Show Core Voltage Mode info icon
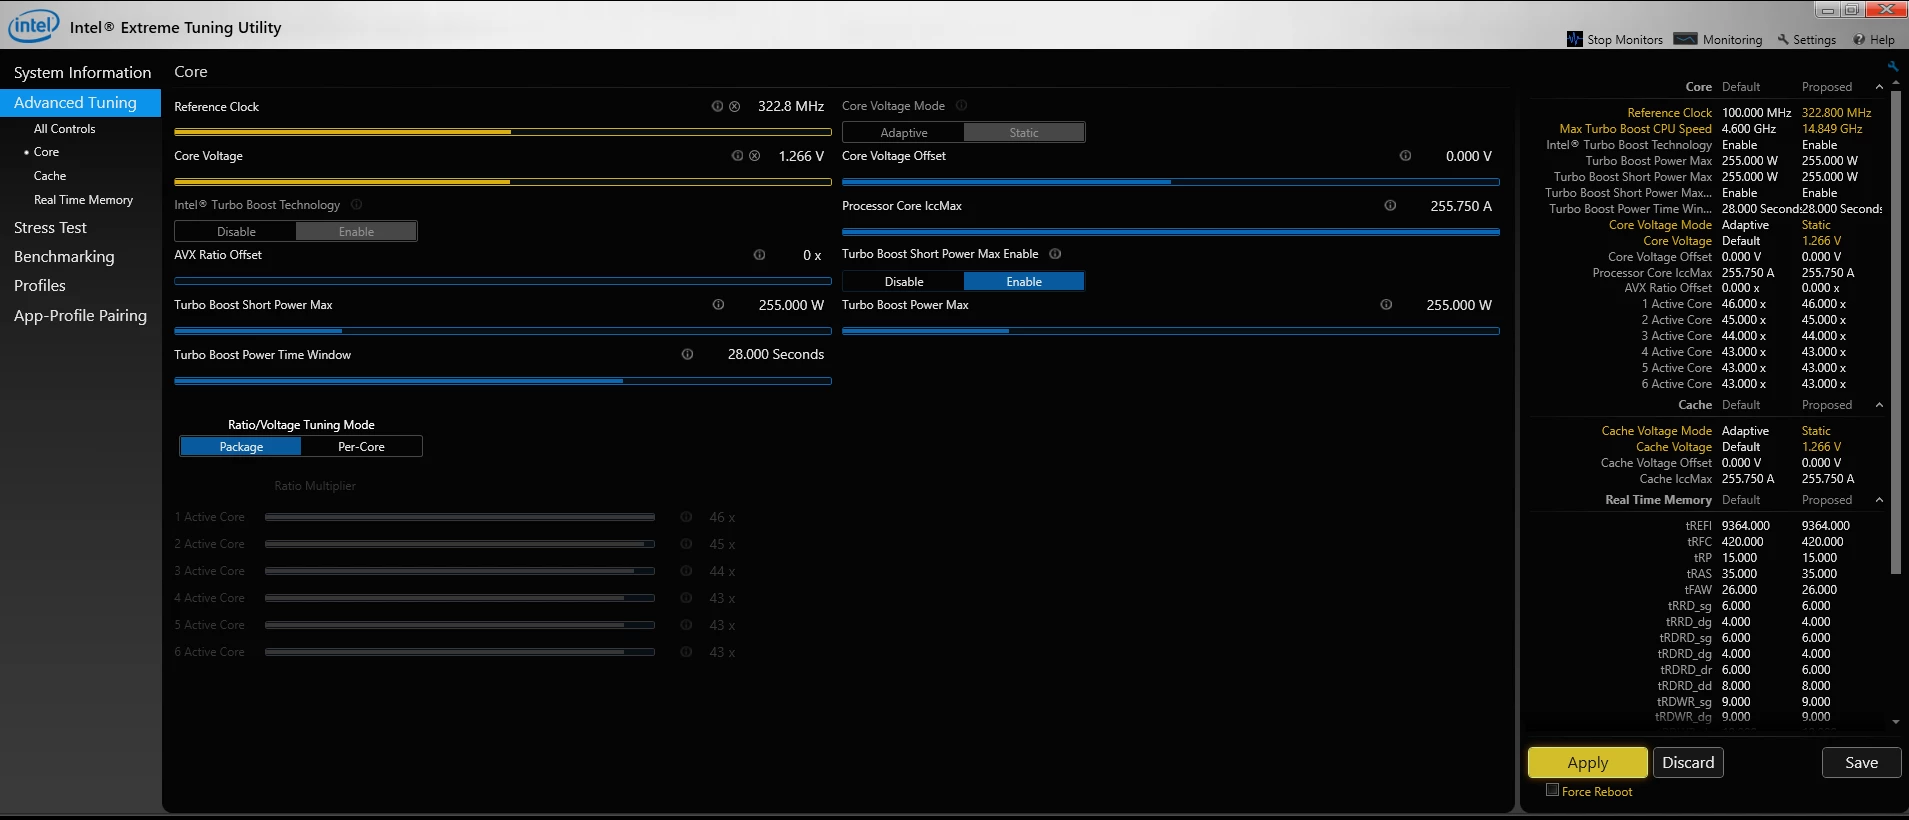 point(961,106)
